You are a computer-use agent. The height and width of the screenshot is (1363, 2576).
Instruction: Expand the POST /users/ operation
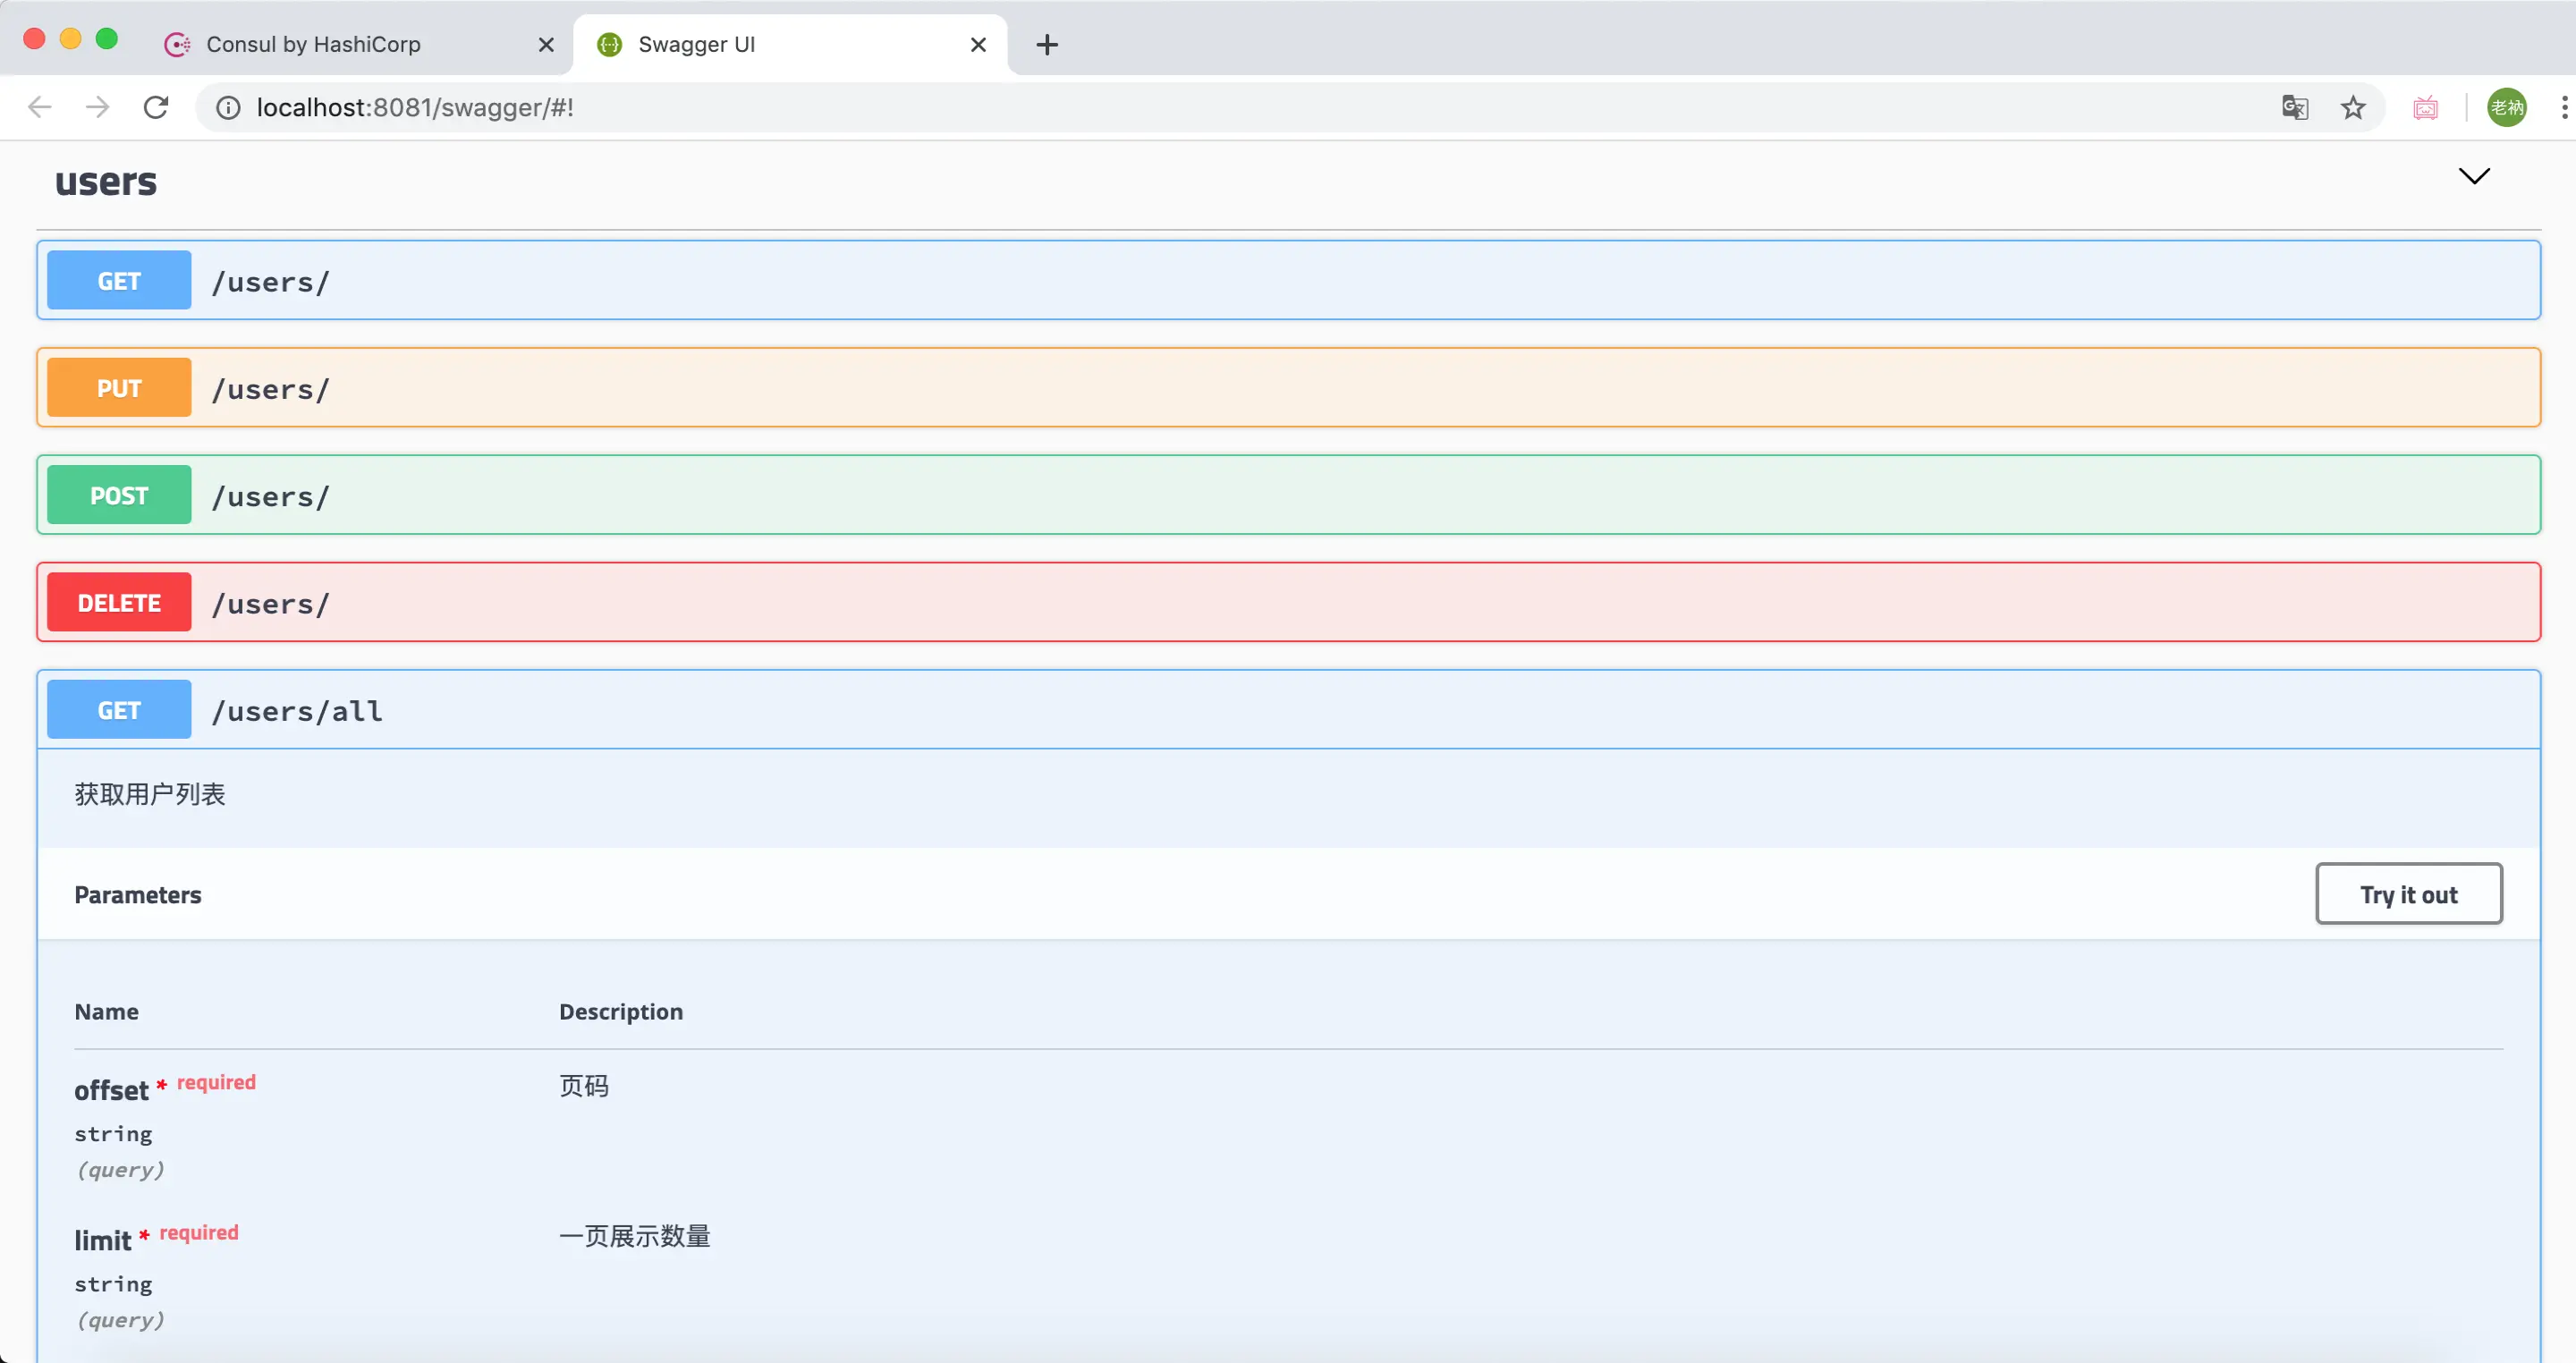pyautogui.click(x=1288, y=495)
